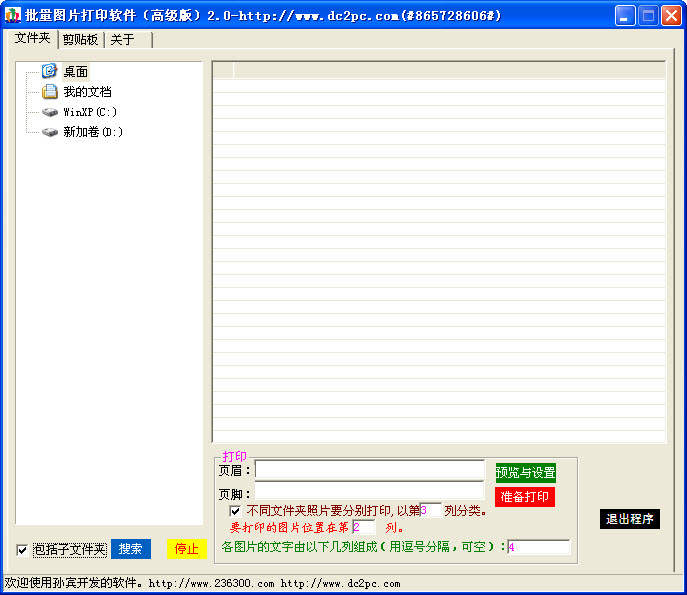
Task: Switch to the 剪贴板 tab
Action: tap(80, 39)
